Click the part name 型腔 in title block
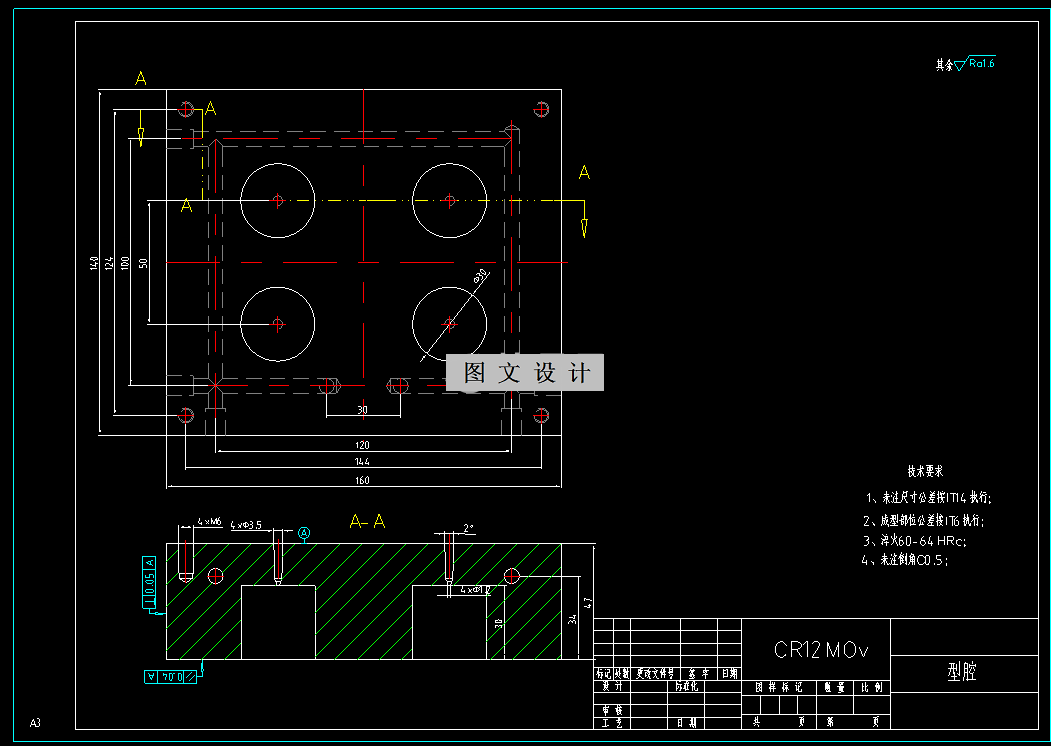Viewport: 1051px width, 746px height. [x=962, y=672]
